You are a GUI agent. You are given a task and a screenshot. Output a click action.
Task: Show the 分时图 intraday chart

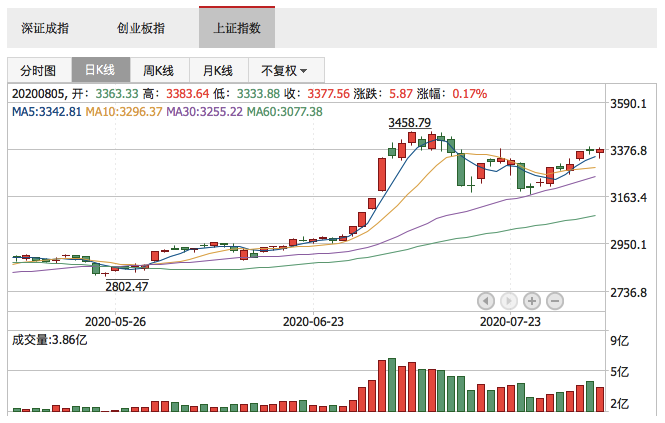pyautogui.click(x=39, y=70)
